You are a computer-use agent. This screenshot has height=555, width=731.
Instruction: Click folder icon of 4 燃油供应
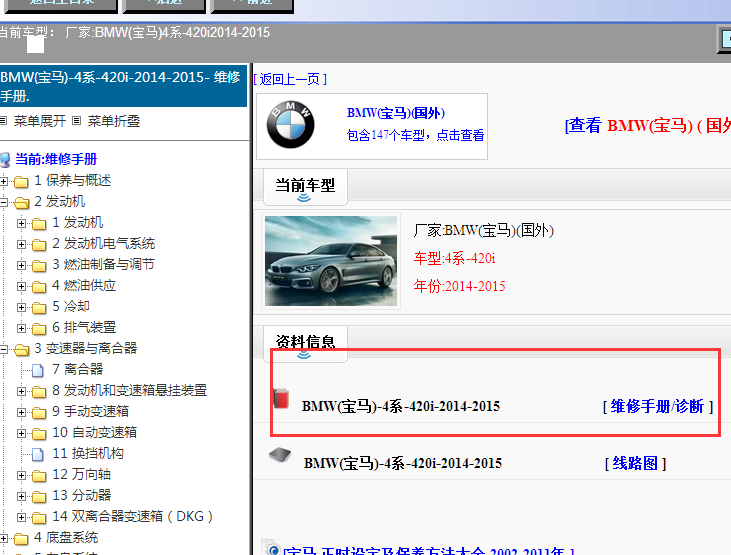coord(39,286)
